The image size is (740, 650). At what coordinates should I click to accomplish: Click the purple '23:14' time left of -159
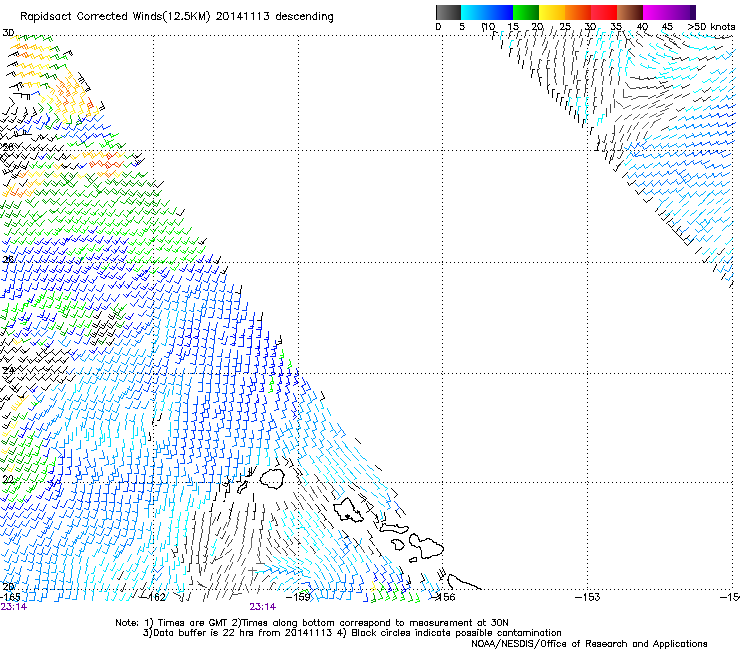tap(262, 607)
